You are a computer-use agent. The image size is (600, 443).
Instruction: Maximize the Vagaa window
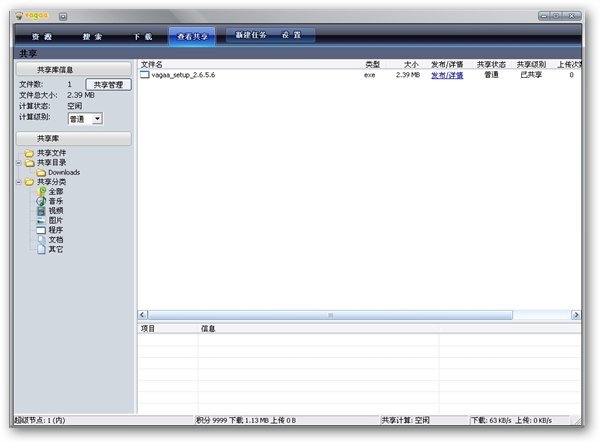coord(556,16)
